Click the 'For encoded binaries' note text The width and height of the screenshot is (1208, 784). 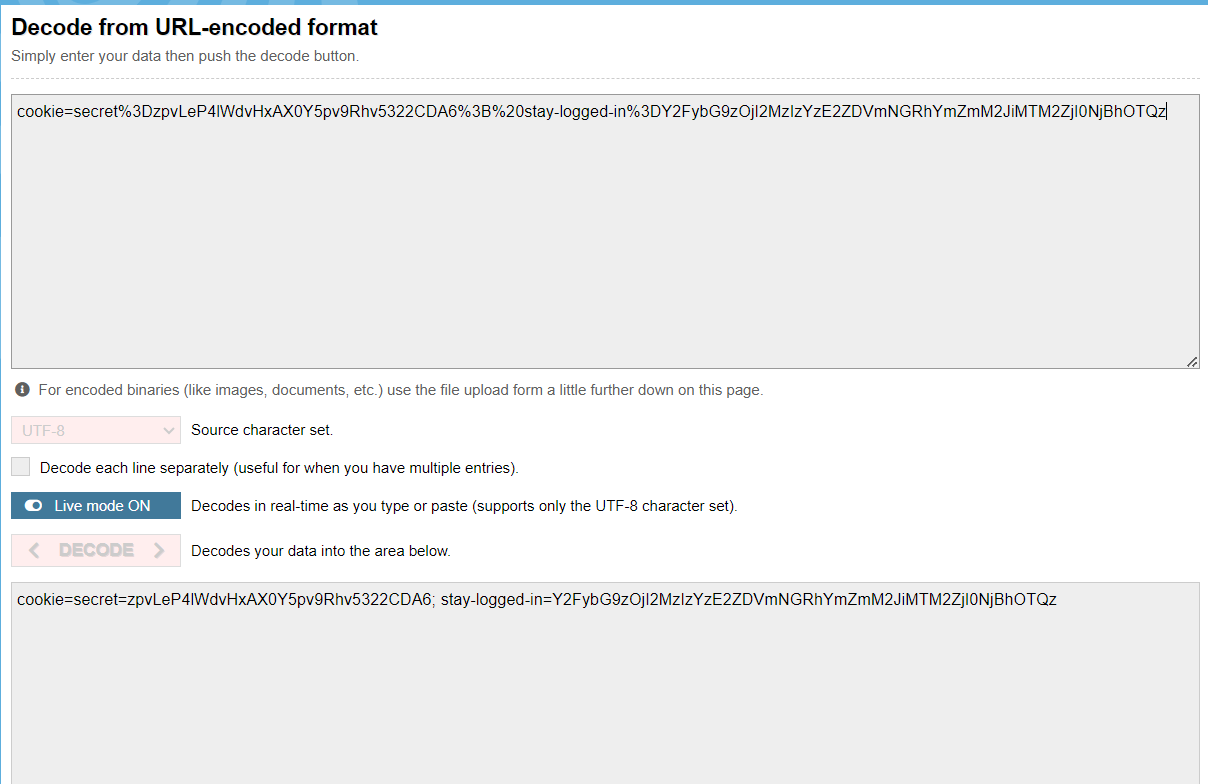(x=400, y=390)
